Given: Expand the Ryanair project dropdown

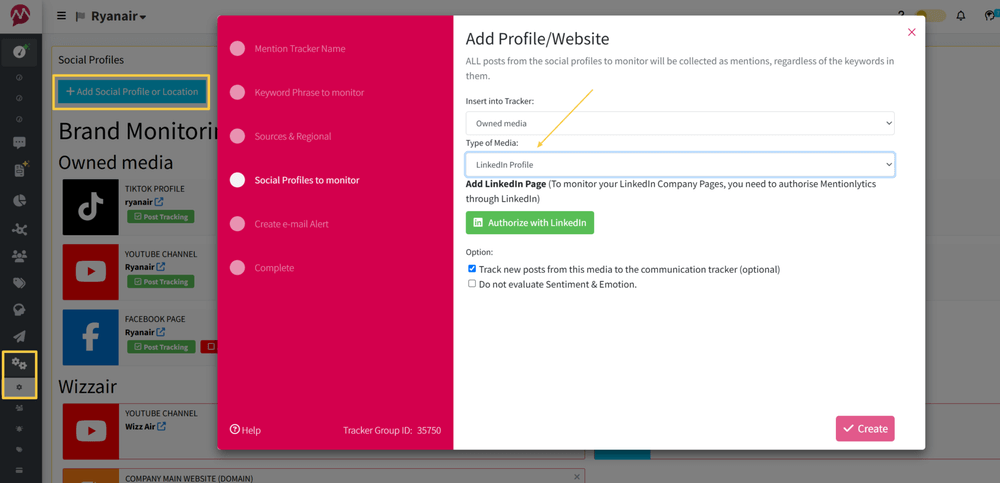Looking at the screenshot, I should [119, 16].
